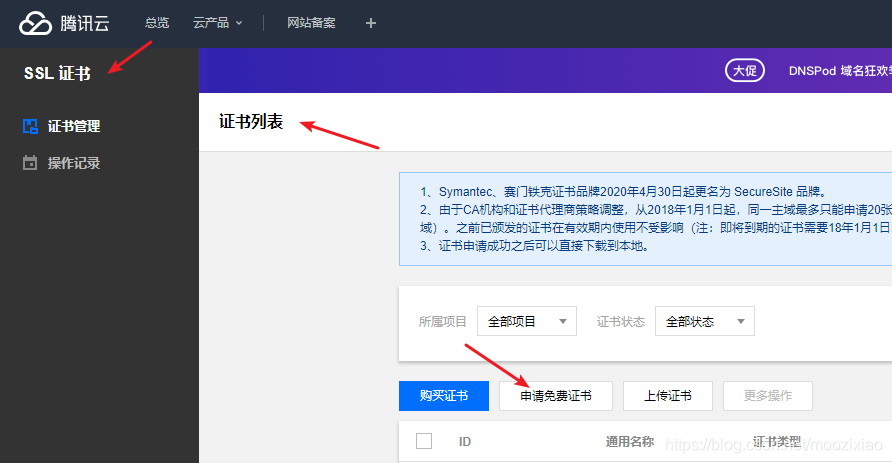Click the plus icon in top navigation
Screen dimensions: 892x463
click(371, 23)
